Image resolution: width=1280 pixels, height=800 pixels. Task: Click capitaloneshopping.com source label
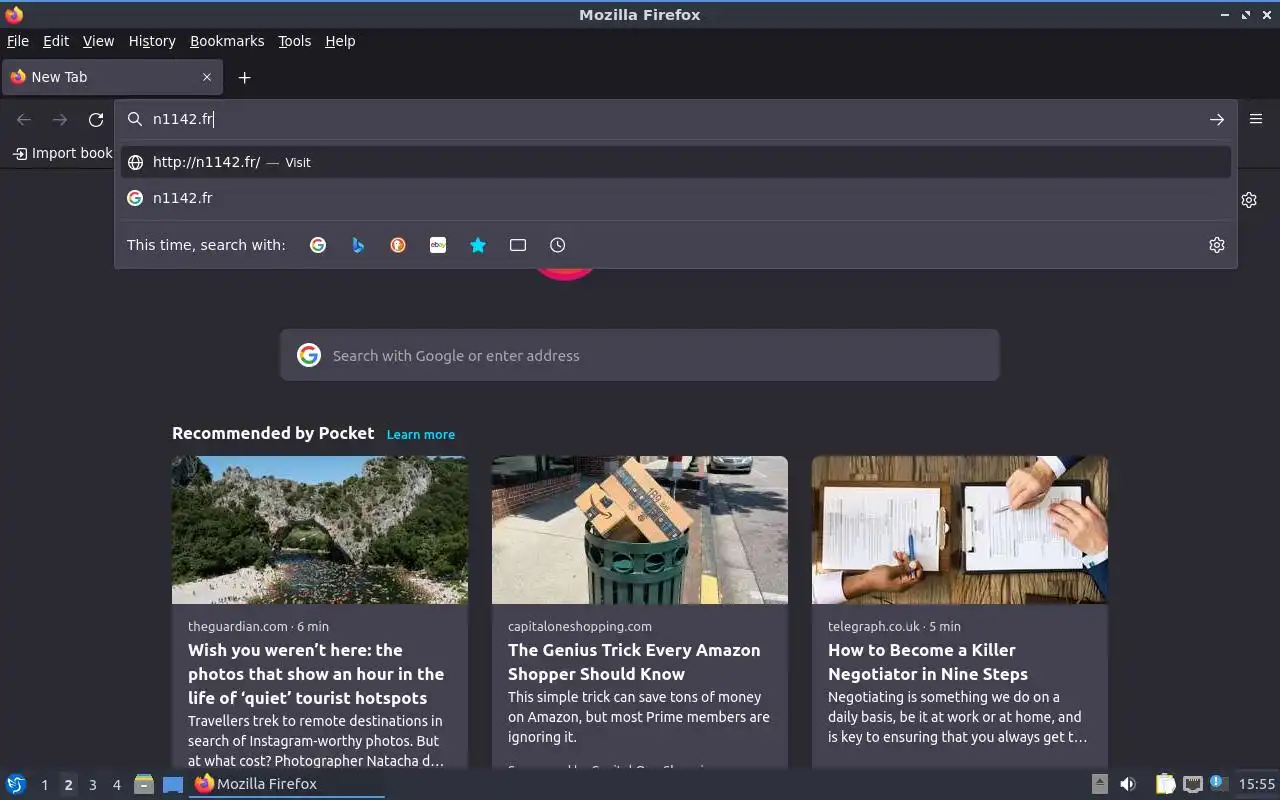click(580, 626)
